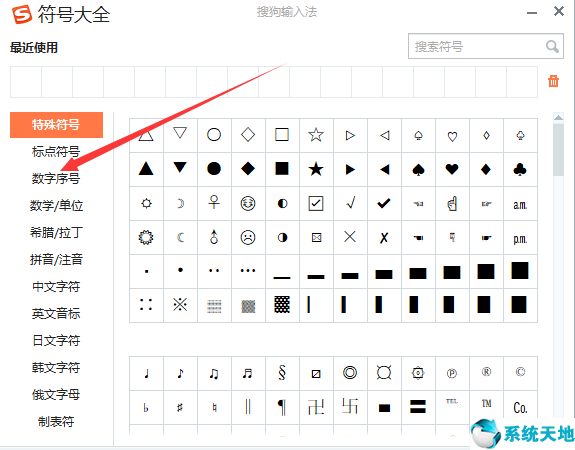
Task: Insert the solid right-pointing triangle symbol
Action: click(x=350, y=169)
